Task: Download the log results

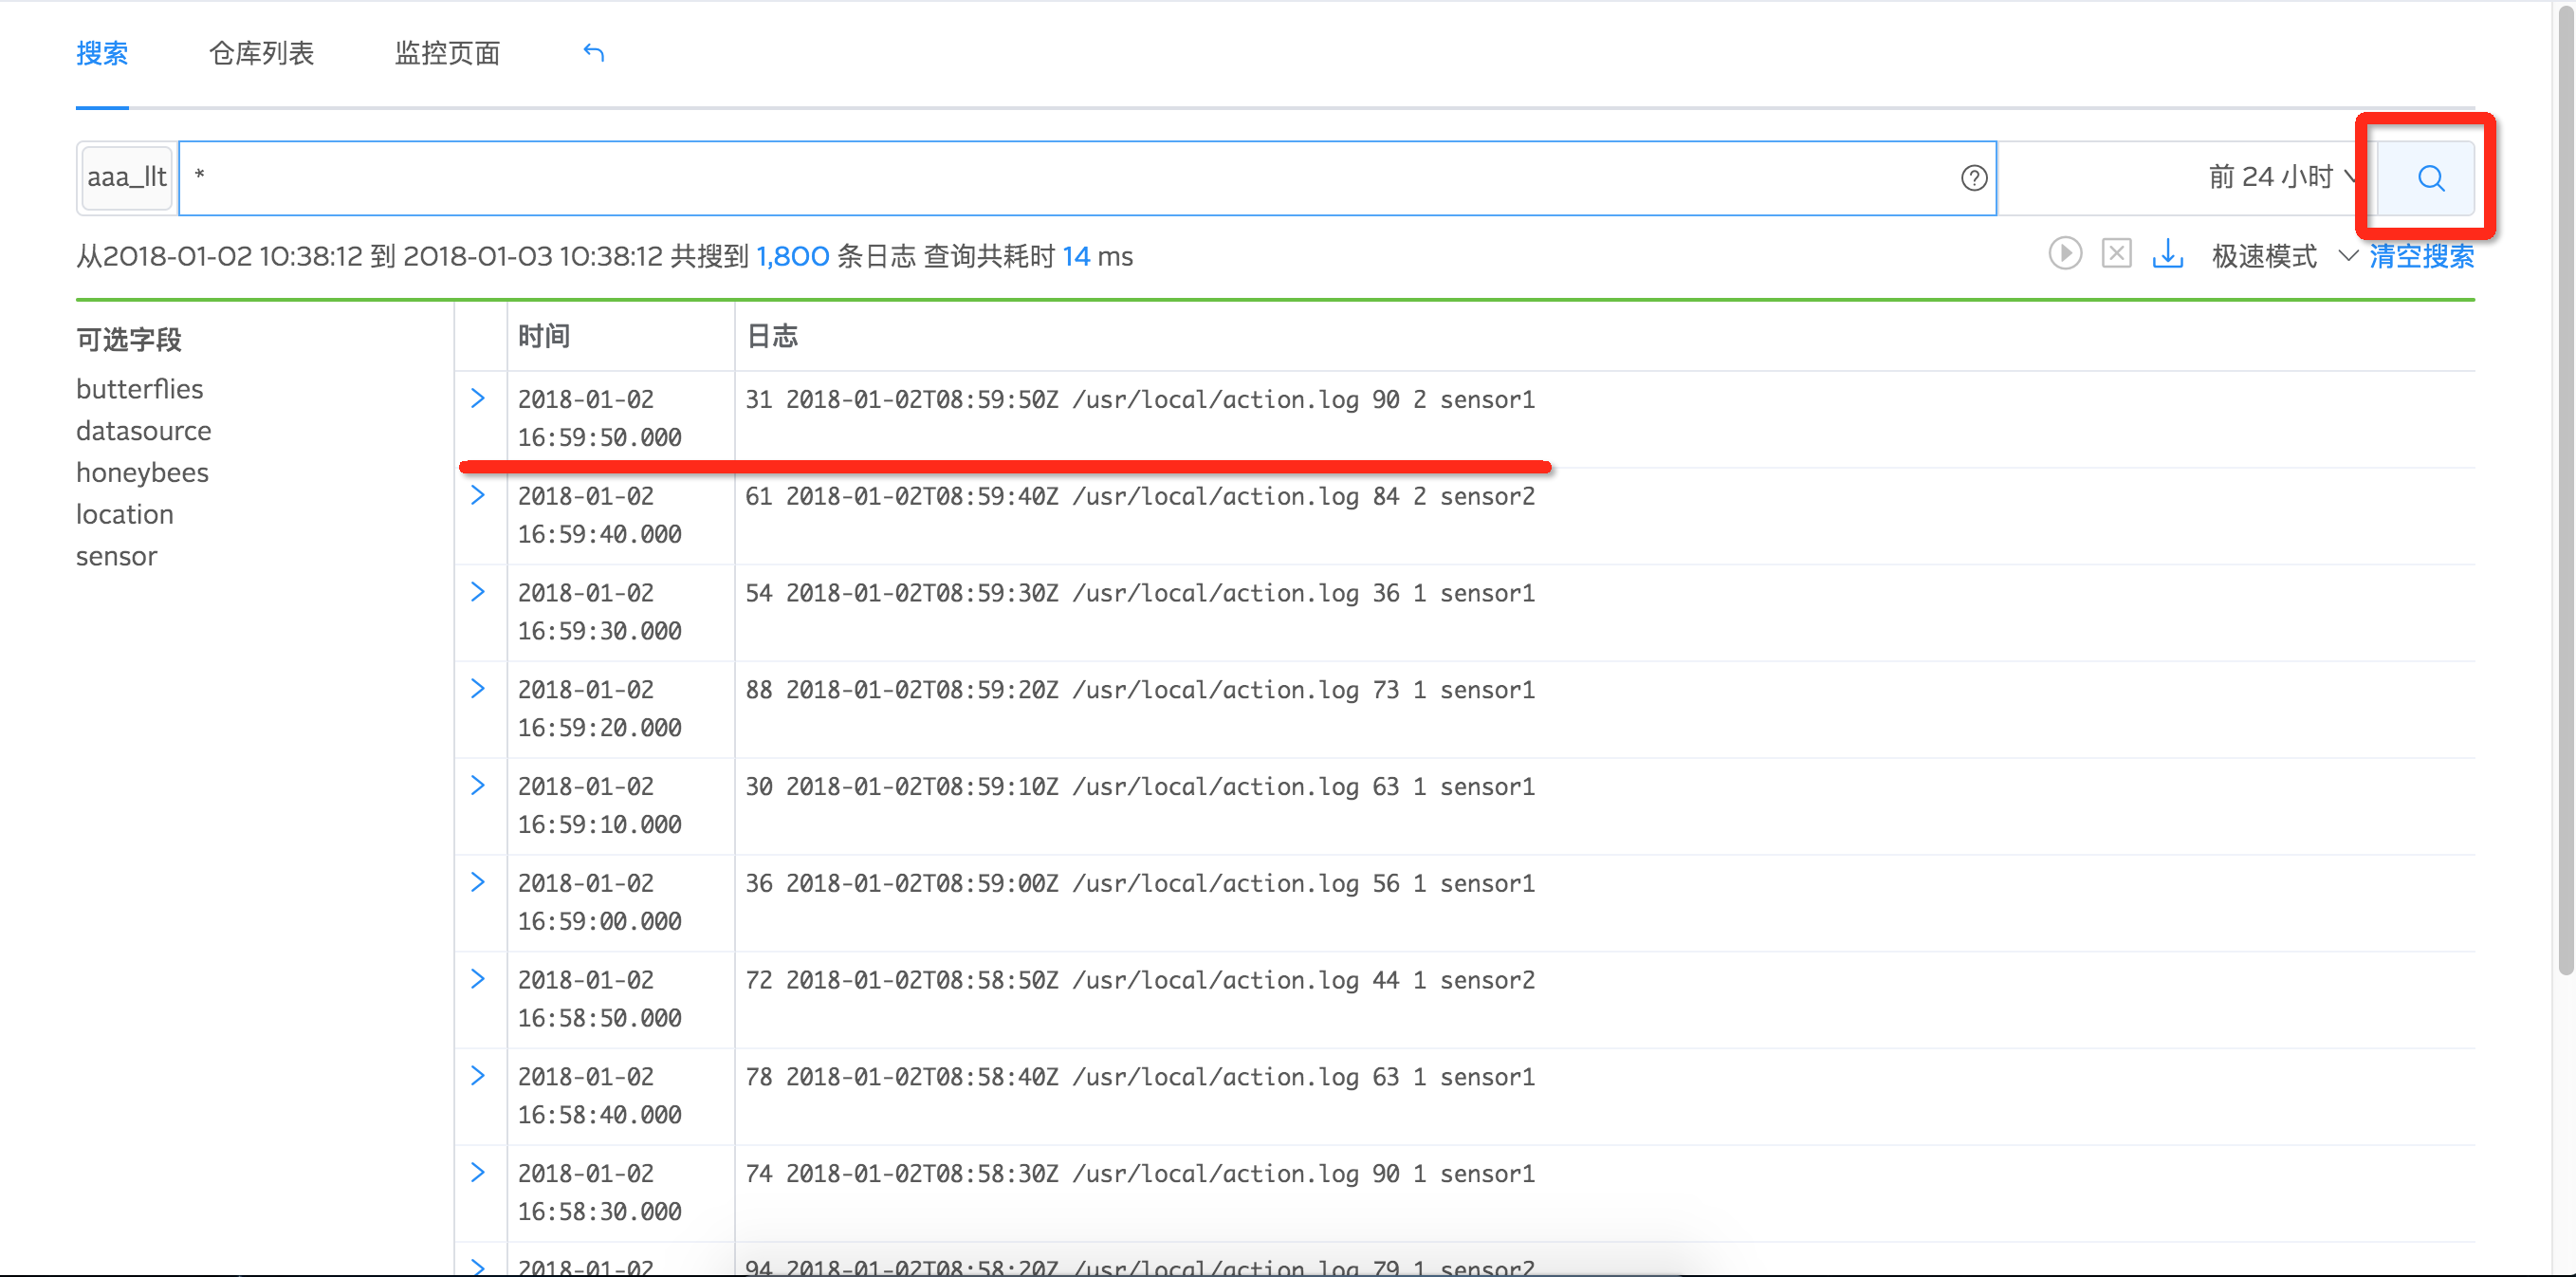Action: click(2167, 254)
